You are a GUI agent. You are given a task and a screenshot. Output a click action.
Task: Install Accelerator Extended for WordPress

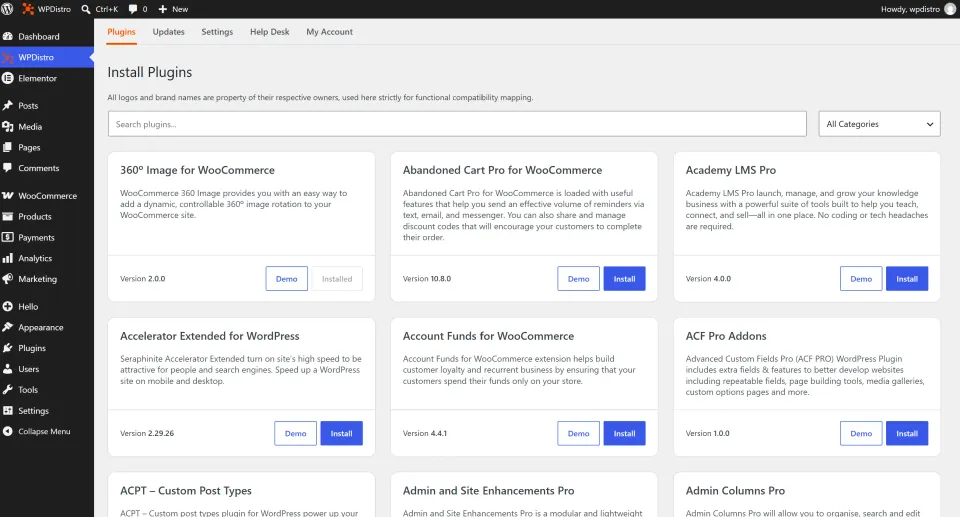click(341, 433)
